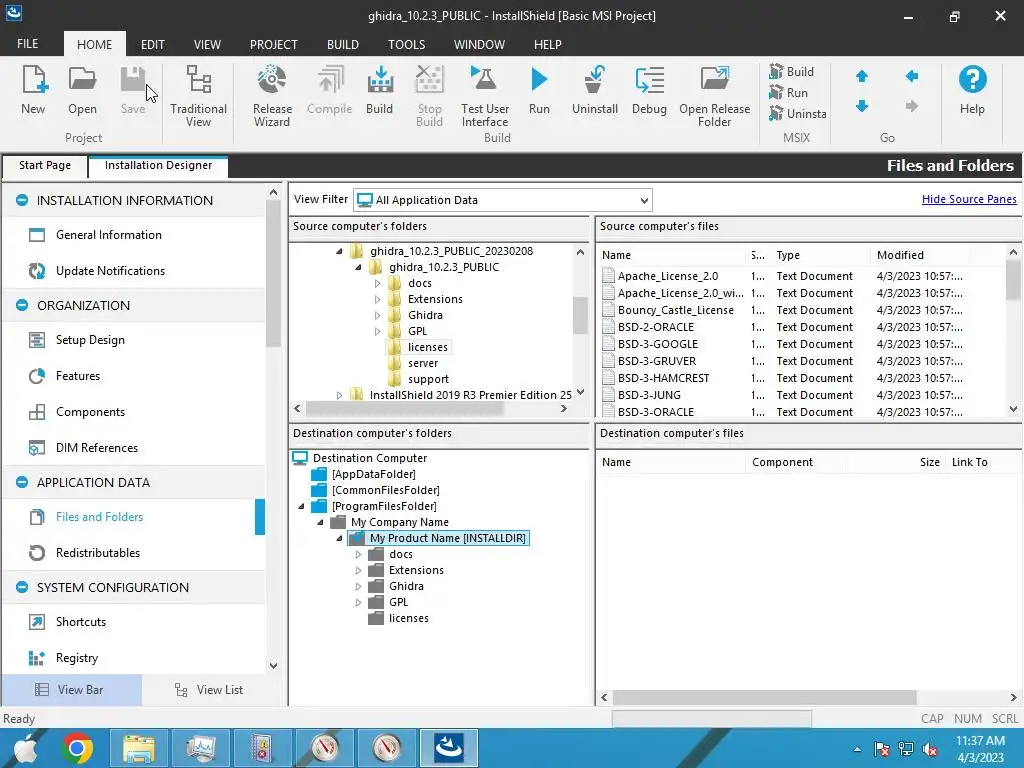Open the Redistributables view
Screen dimensions: 1024x768
click(98, 552)
